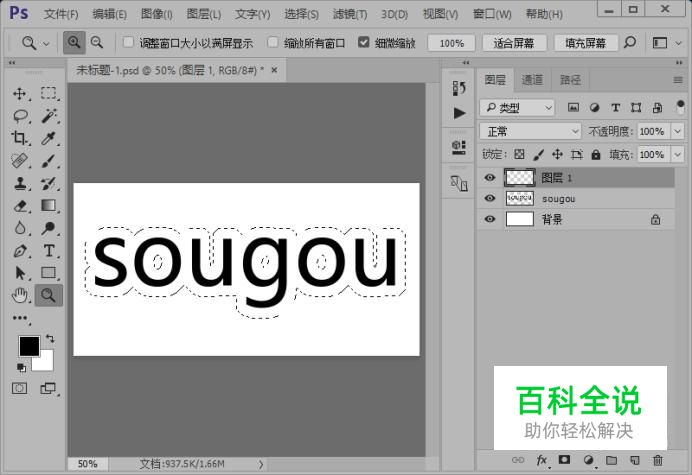Screen dimensions: 692x475
Task: Select the Crop tool
Action: point(19,138)
